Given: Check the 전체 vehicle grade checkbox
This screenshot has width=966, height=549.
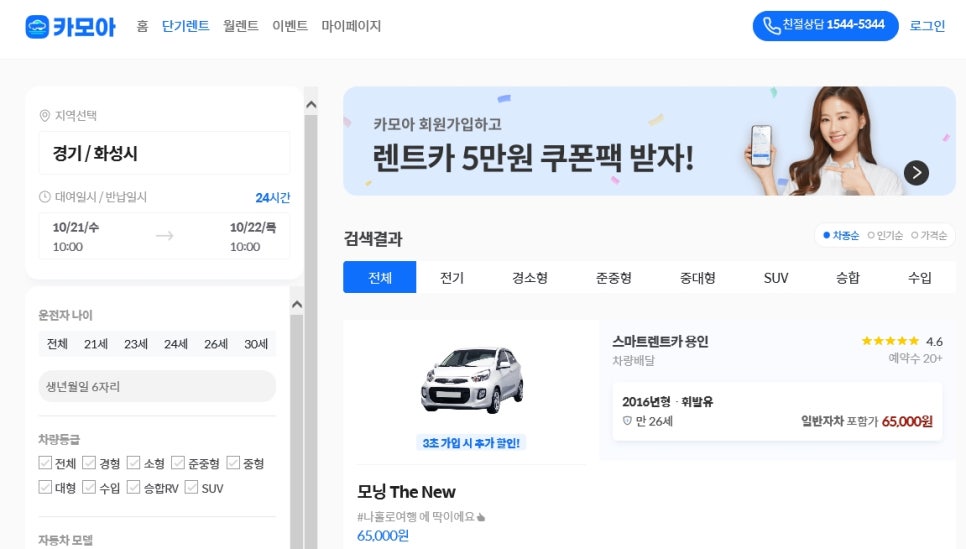Looking at the screenshot, I should click(x=45, y=463).
